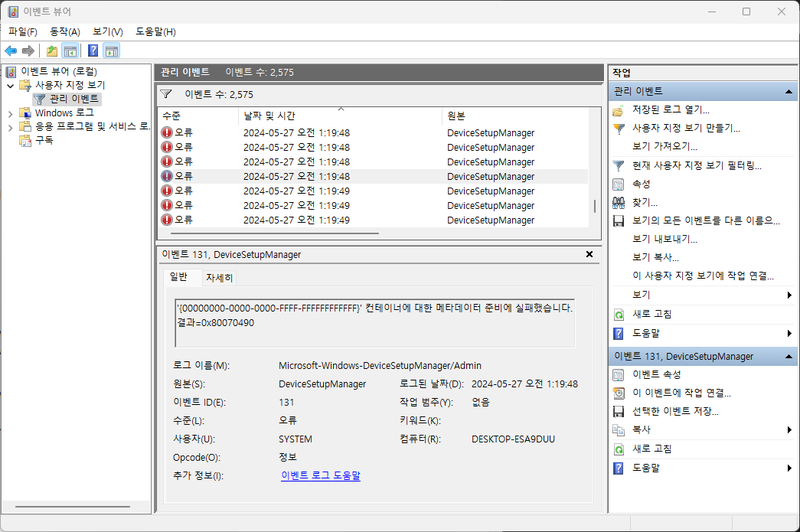Click the Up one level folder icon
This screenshot has width=800, height=532.
click(x=52, y=51)
